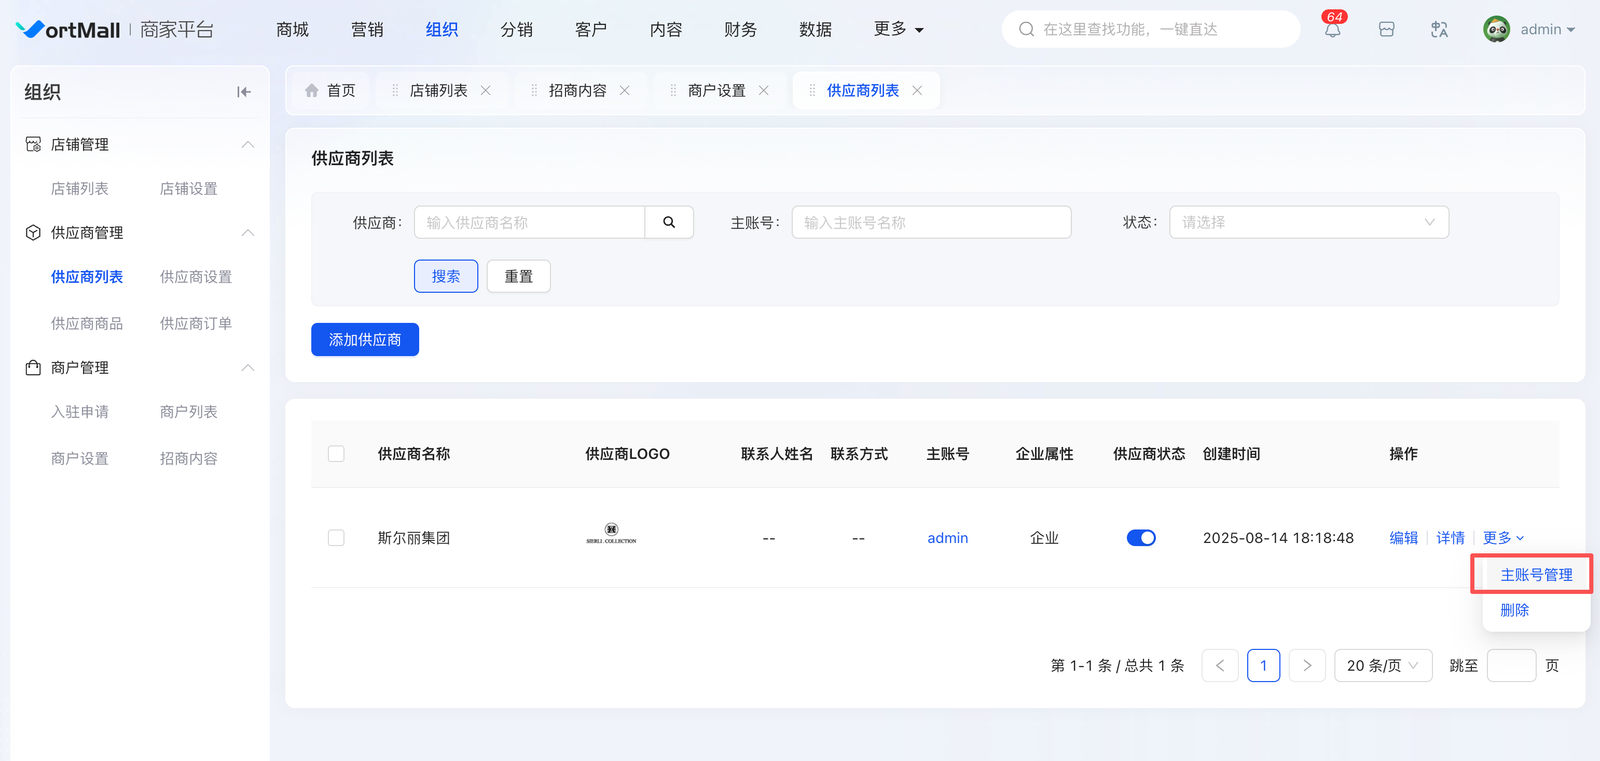
Task: Click the 添加供应商 button
Action: coord(365,340)
